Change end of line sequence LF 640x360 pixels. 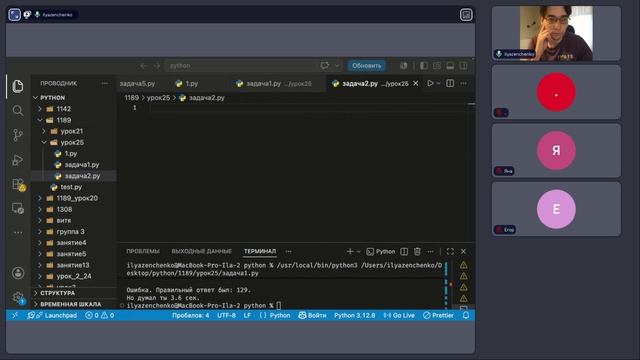tap(247, 316)
